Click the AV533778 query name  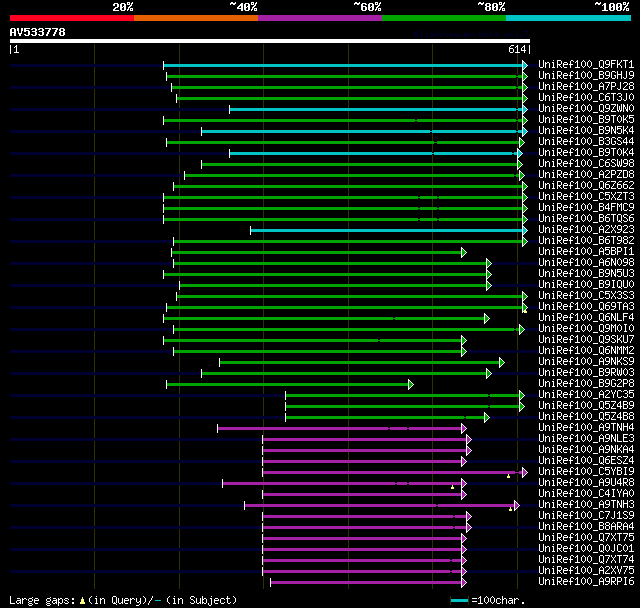click(x=38, y=32)
